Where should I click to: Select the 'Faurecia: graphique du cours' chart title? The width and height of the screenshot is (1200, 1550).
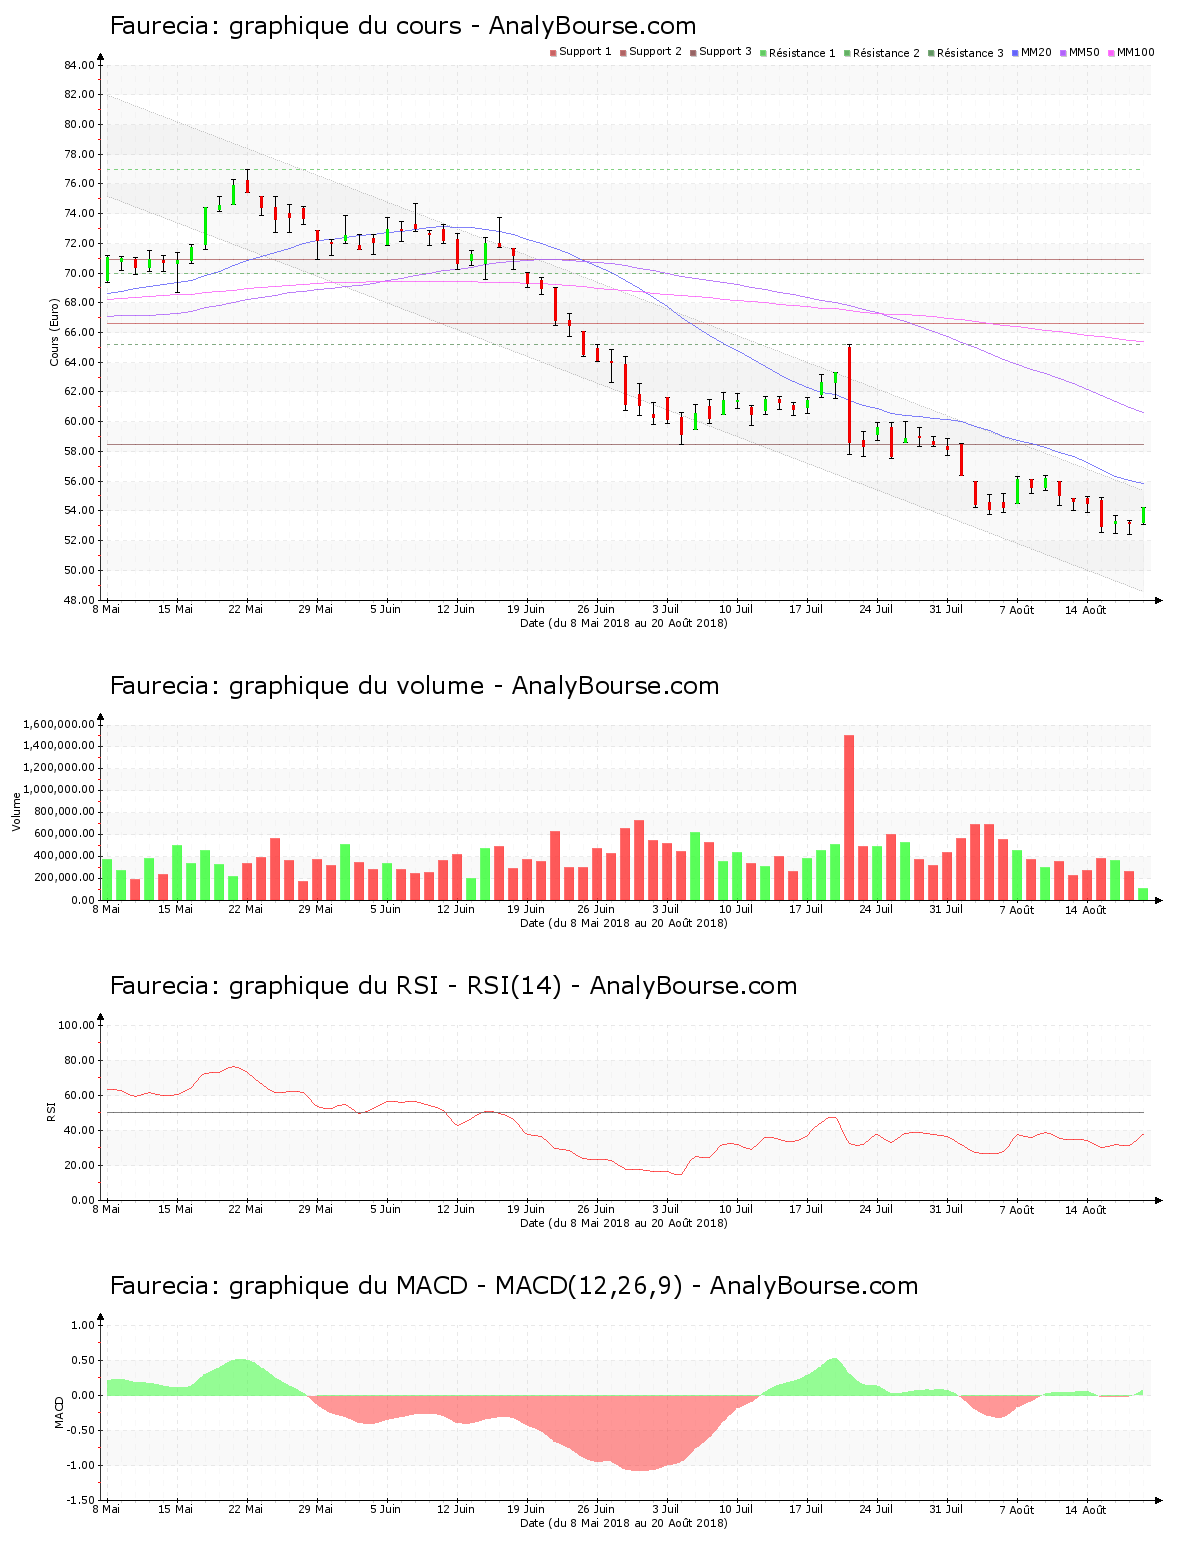pyautogui.click(x=400, y=25)
